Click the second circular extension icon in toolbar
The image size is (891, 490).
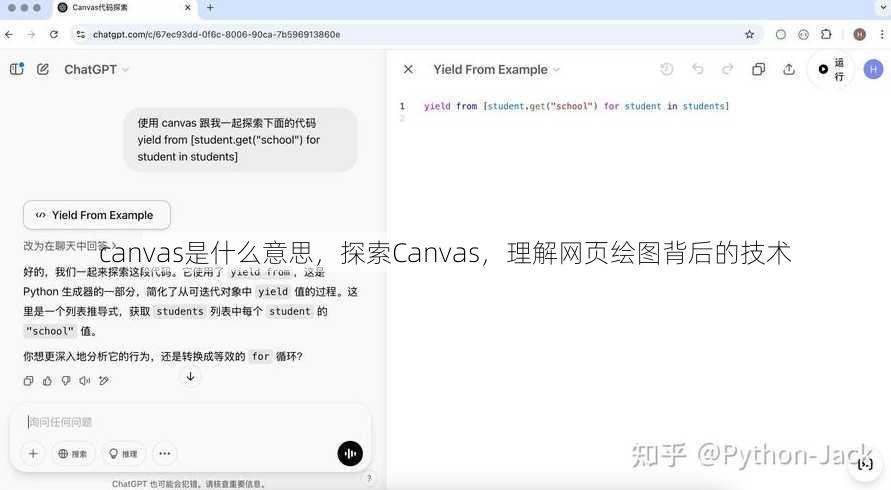(803, 35)
